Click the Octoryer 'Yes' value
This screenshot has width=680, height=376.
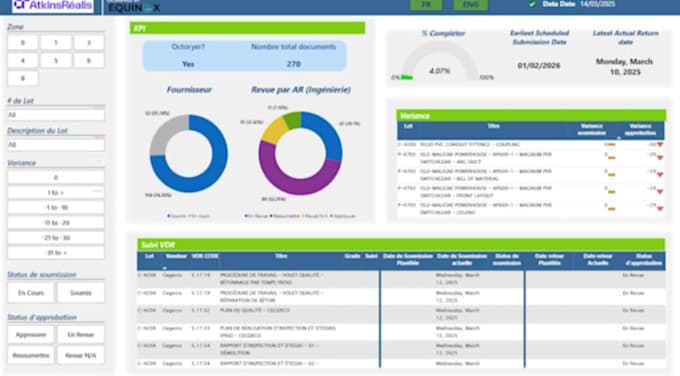pyautogui.click(x=188, y=64)
